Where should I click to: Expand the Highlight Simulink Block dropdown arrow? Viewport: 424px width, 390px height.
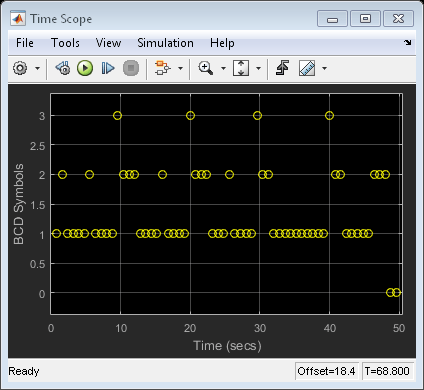(180, 68)
